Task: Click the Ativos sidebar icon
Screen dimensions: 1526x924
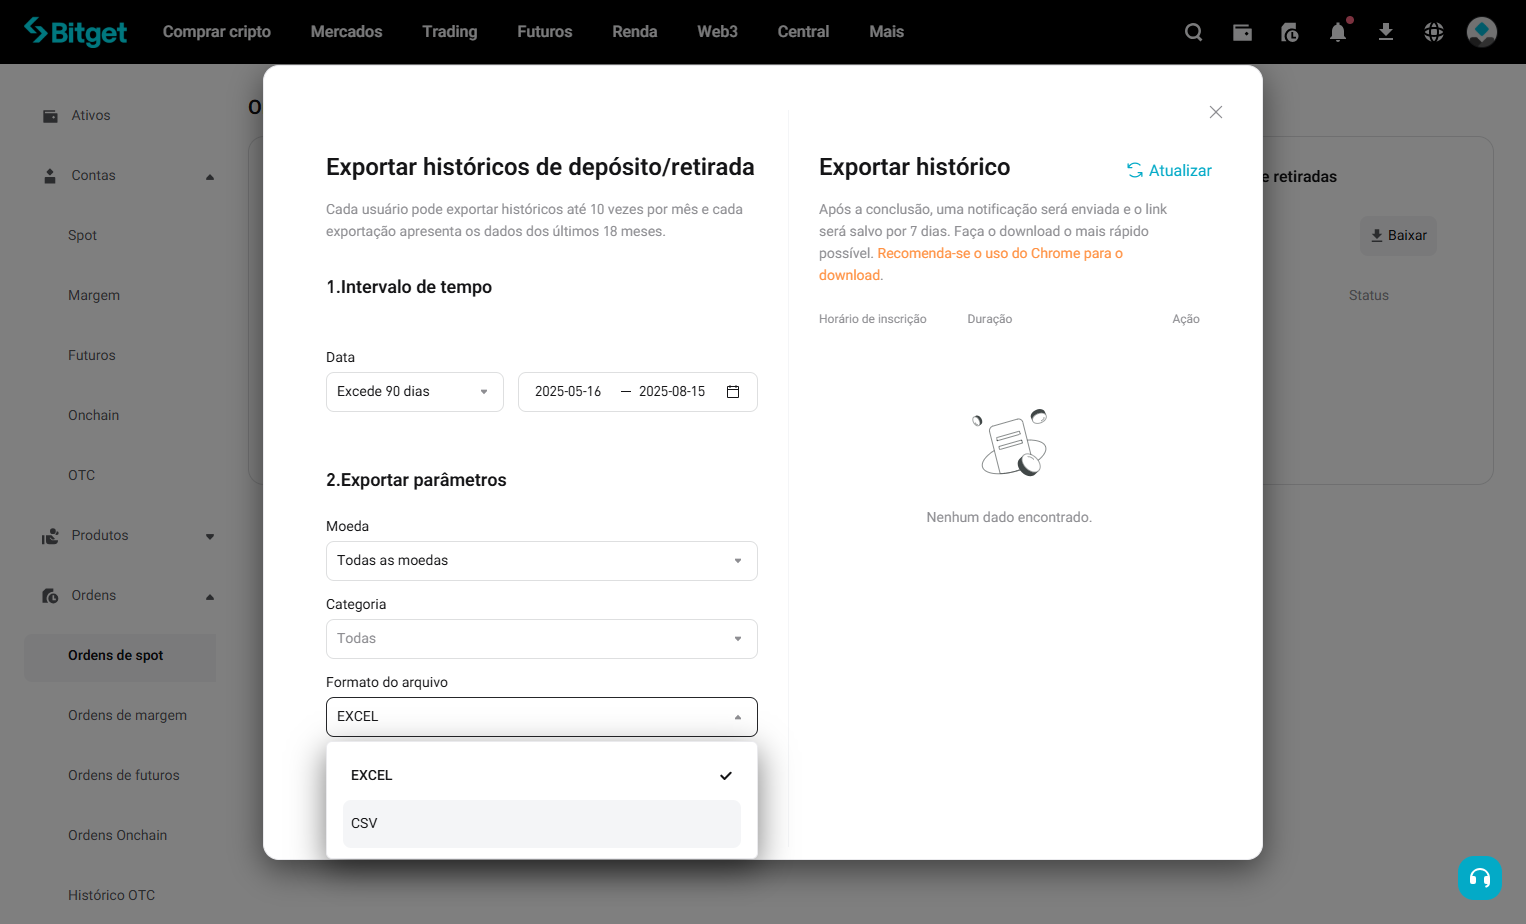Action: [x=50, y=116]
